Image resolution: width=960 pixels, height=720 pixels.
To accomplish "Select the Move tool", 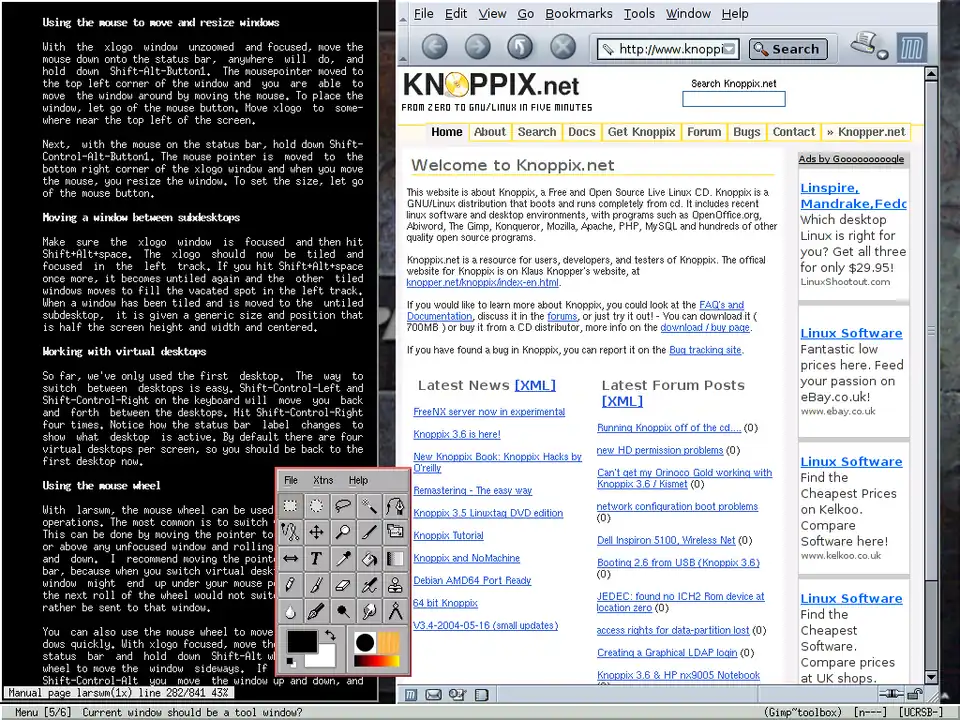I will [x=316, y=533].
